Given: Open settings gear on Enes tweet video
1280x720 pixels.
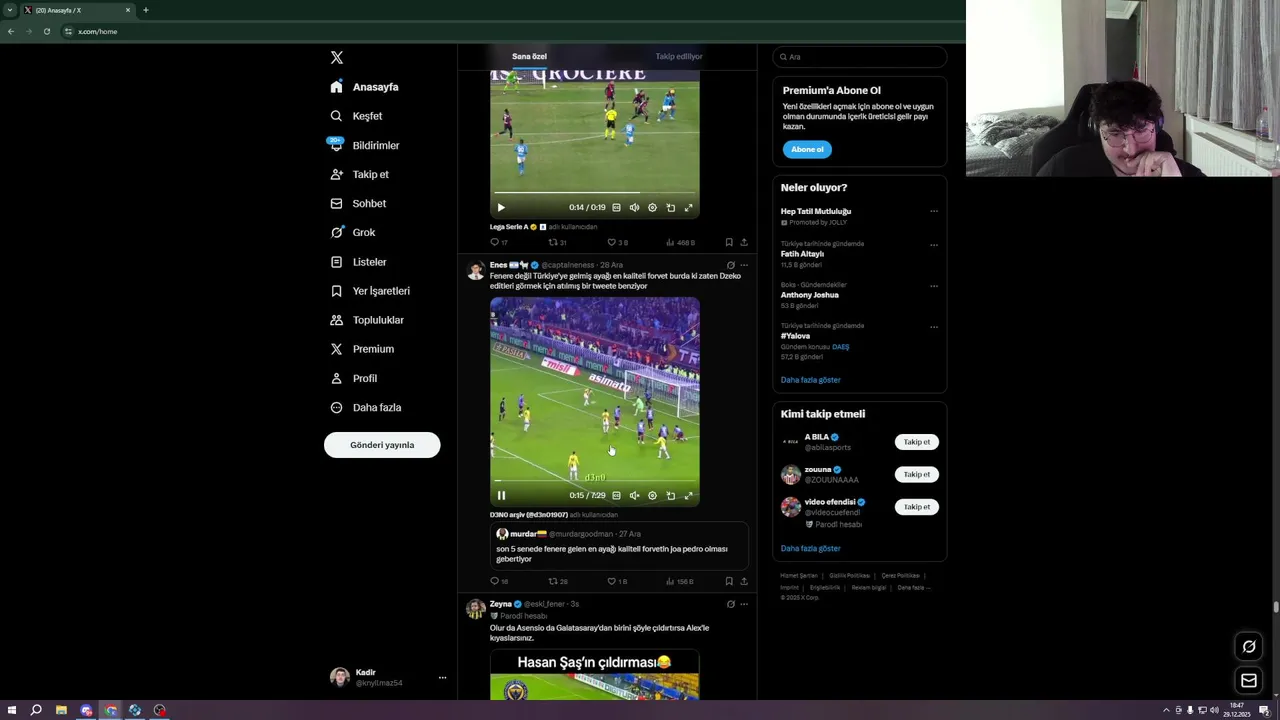Looking at the screenshot, I should (652, 495).
